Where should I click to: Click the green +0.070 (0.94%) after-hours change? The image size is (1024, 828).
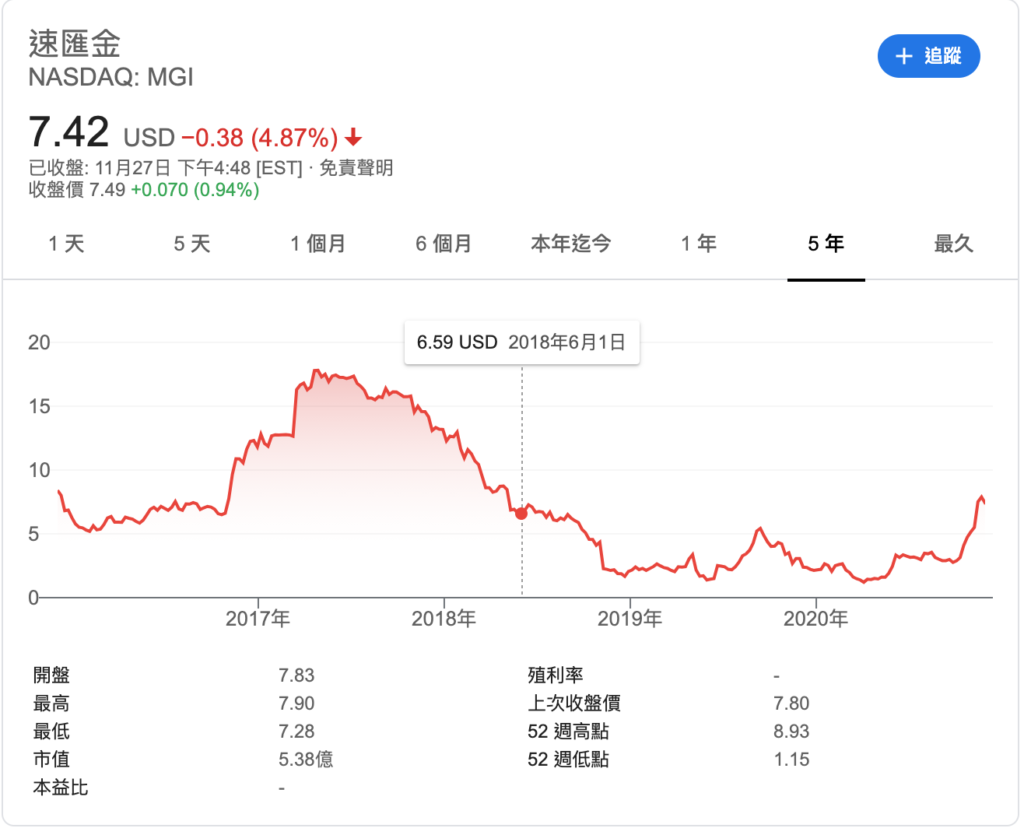pyautogui.click(x=195, y=189)
